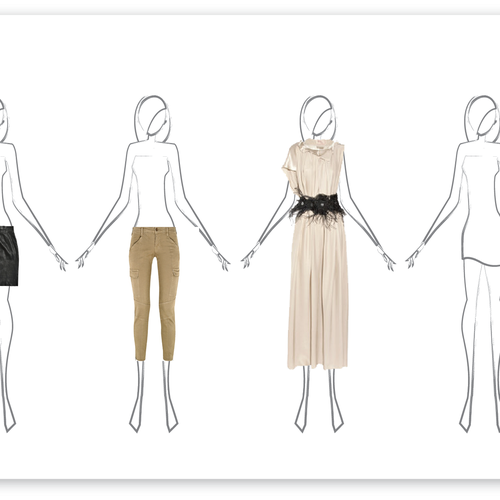Click the black feather belt on dress
Viewport: 500px width, 500px height.
[x=317, y=207]
